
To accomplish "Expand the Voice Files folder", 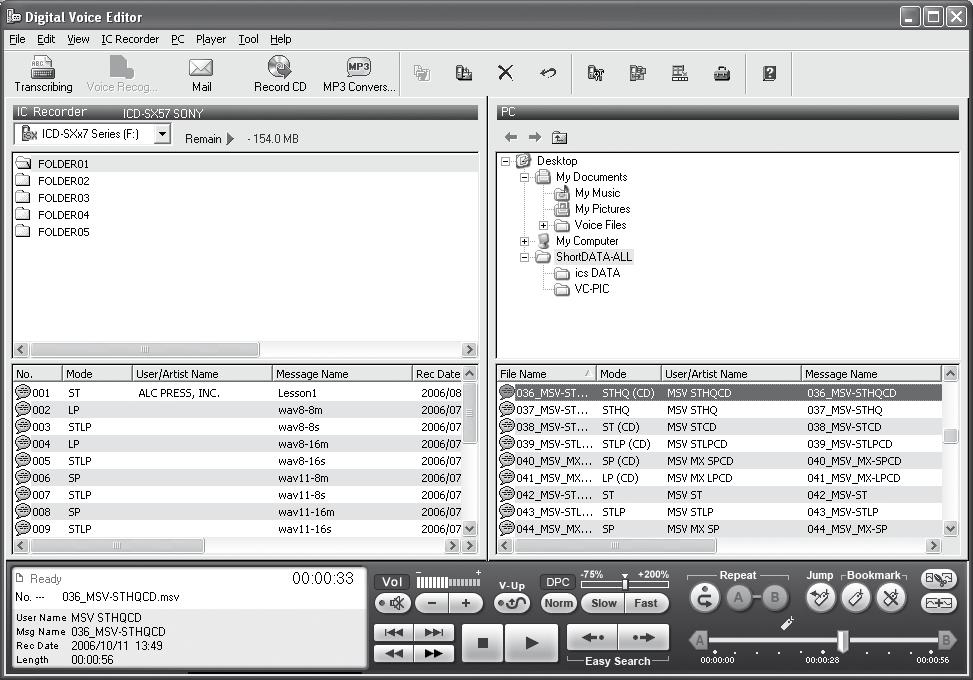I will pyautogui.click(x=544, y=225).
